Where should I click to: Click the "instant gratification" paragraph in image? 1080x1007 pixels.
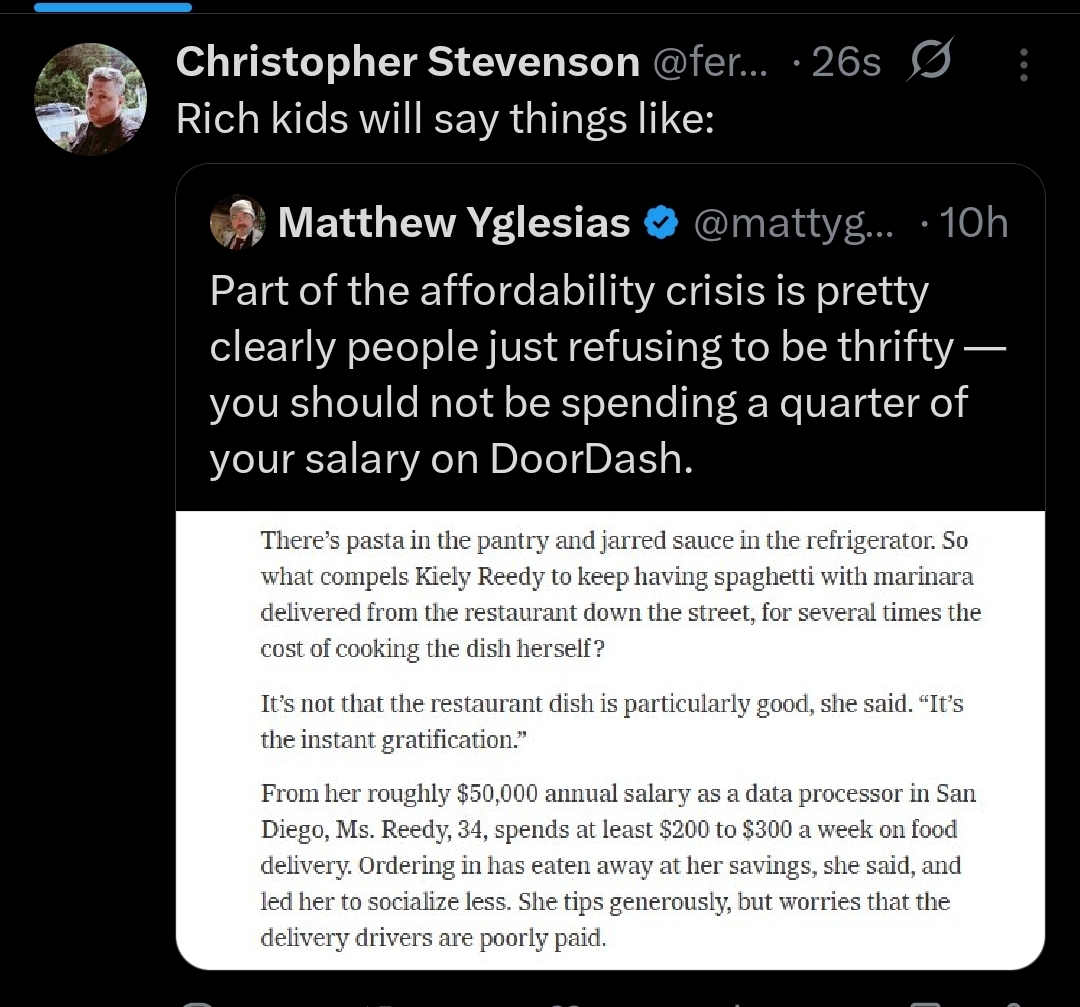click(610, 721)
